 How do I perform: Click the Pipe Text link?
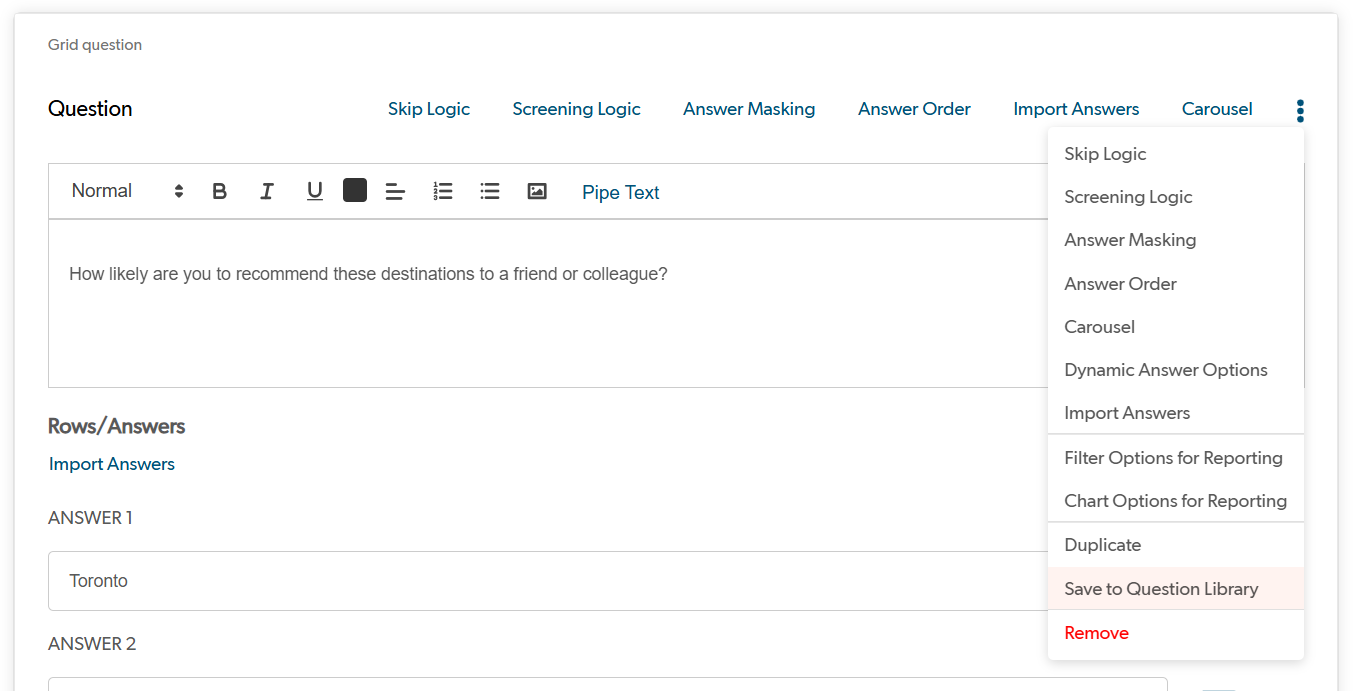[x=620, y=192]
